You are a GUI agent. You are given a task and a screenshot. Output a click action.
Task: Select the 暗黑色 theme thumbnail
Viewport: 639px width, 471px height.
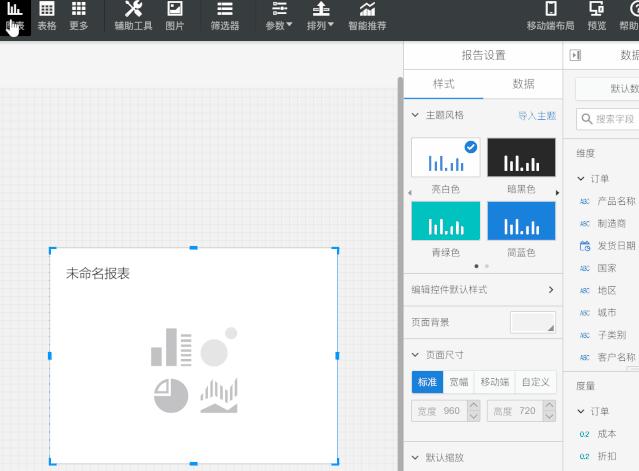coord(521,157)
